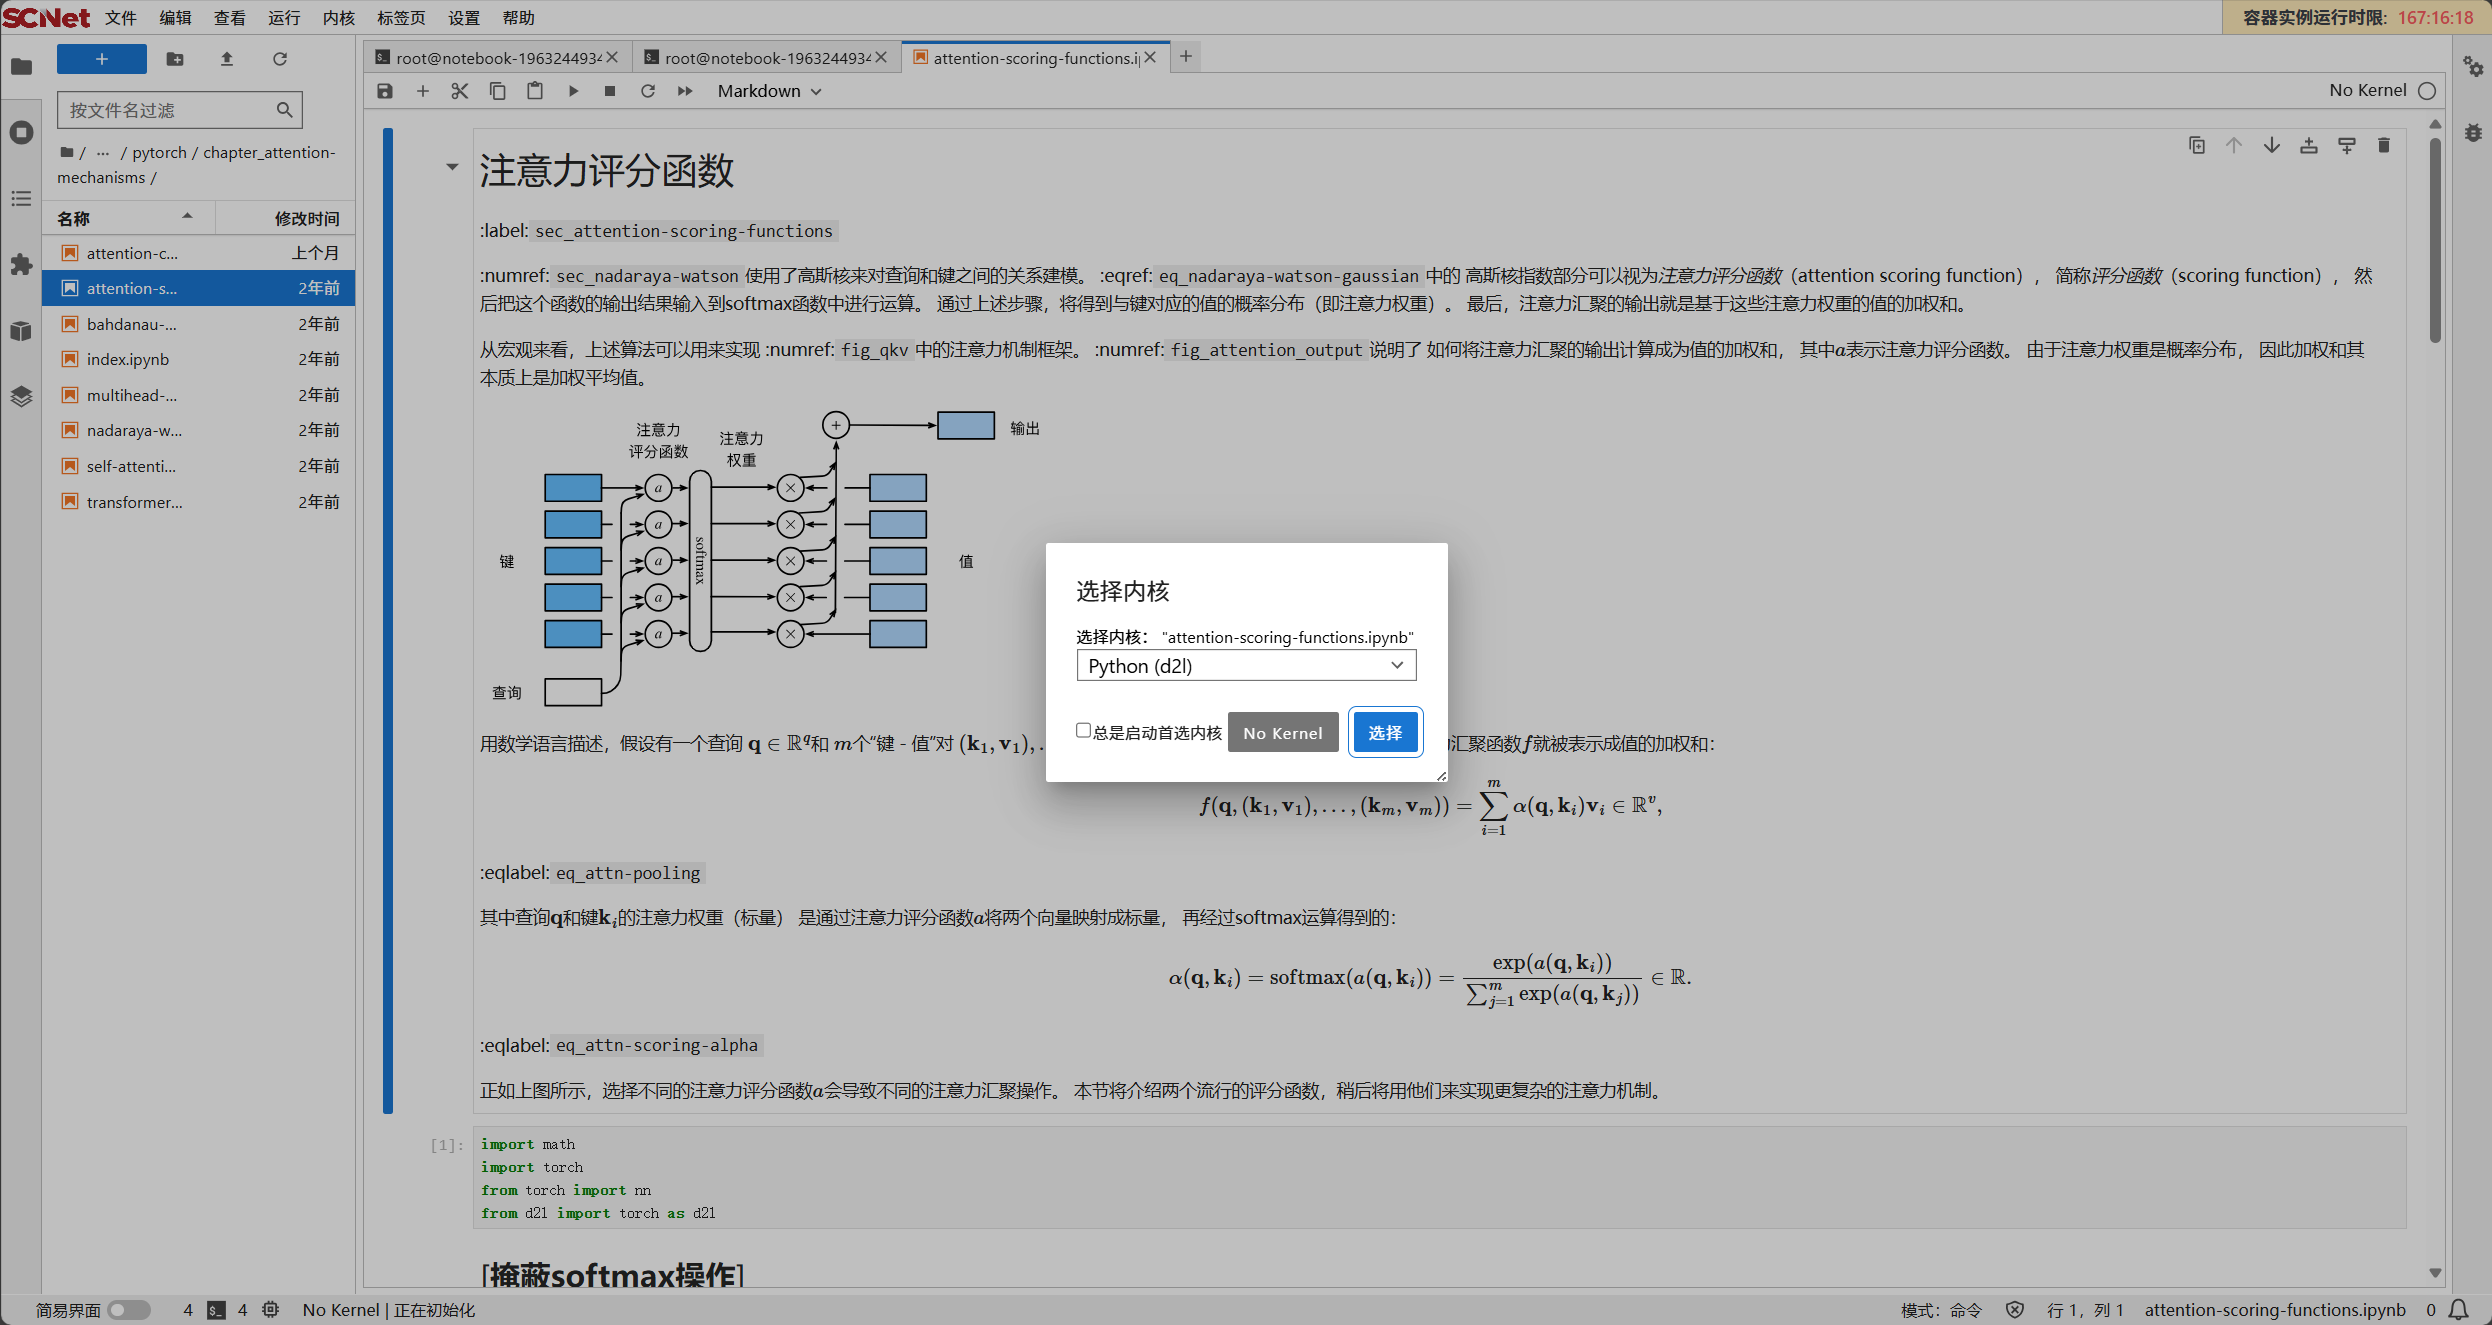Switch to the first root@notebook terminal tab

[497, 58]
